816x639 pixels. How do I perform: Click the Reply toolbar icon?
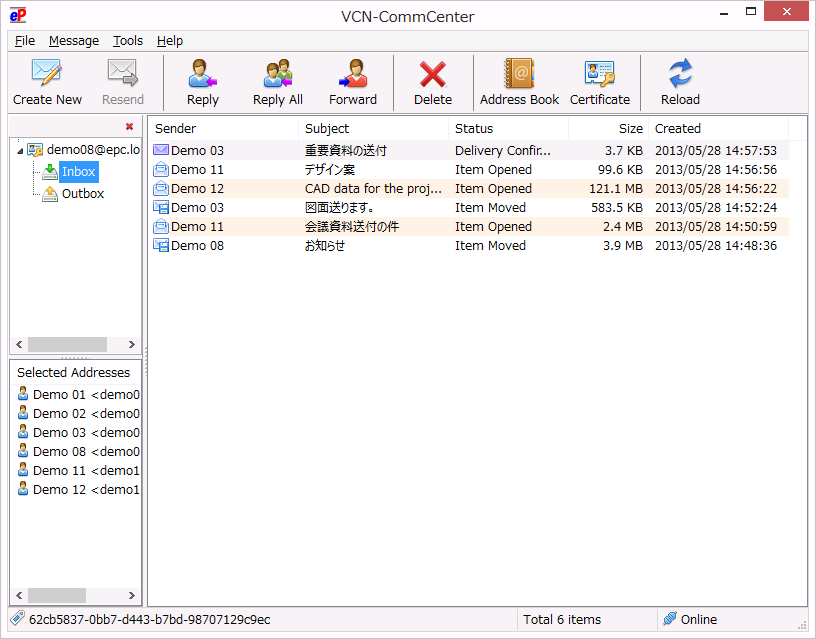tap(202, 73)
